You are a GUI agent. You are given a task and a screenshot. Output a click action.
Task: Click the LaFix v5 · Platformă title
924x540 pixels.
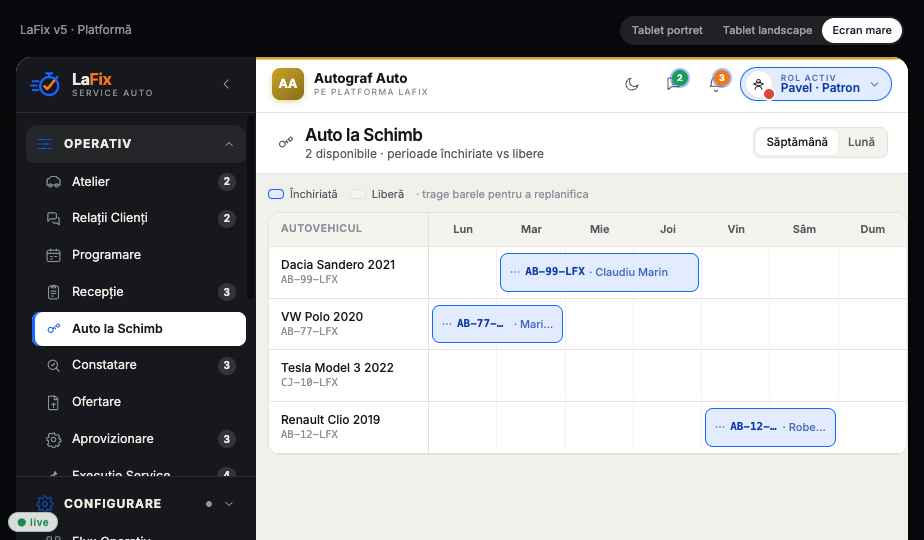click(75, 29)
